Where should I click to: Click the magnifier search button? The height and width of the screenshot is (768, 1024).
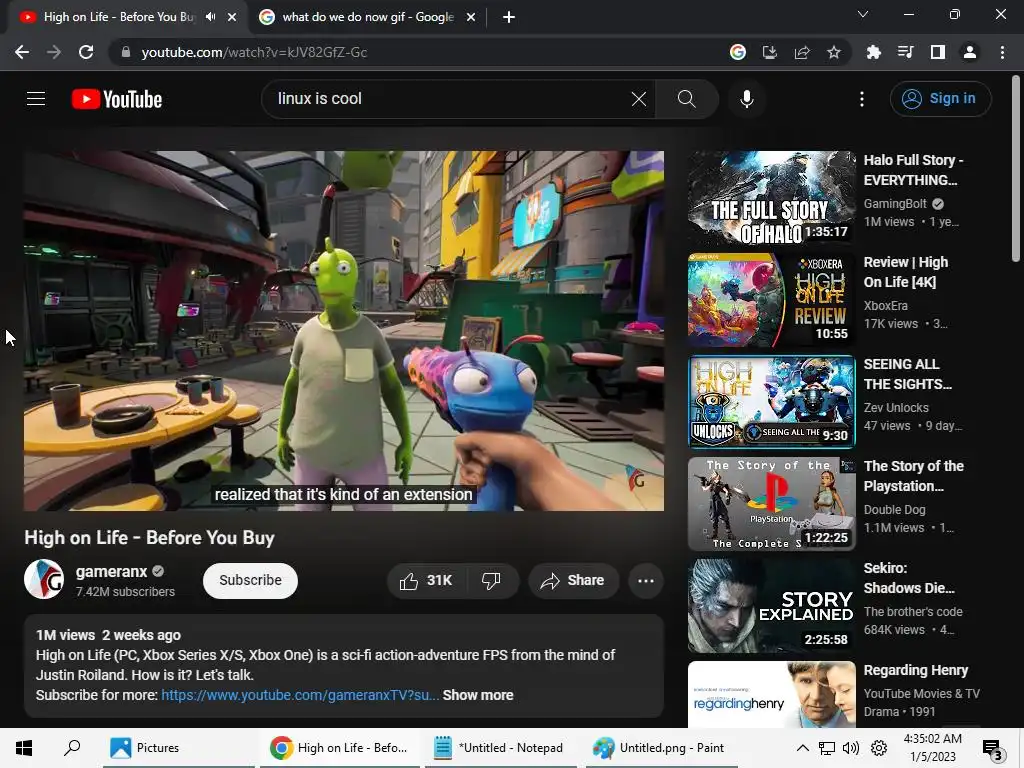pos(686,99)
